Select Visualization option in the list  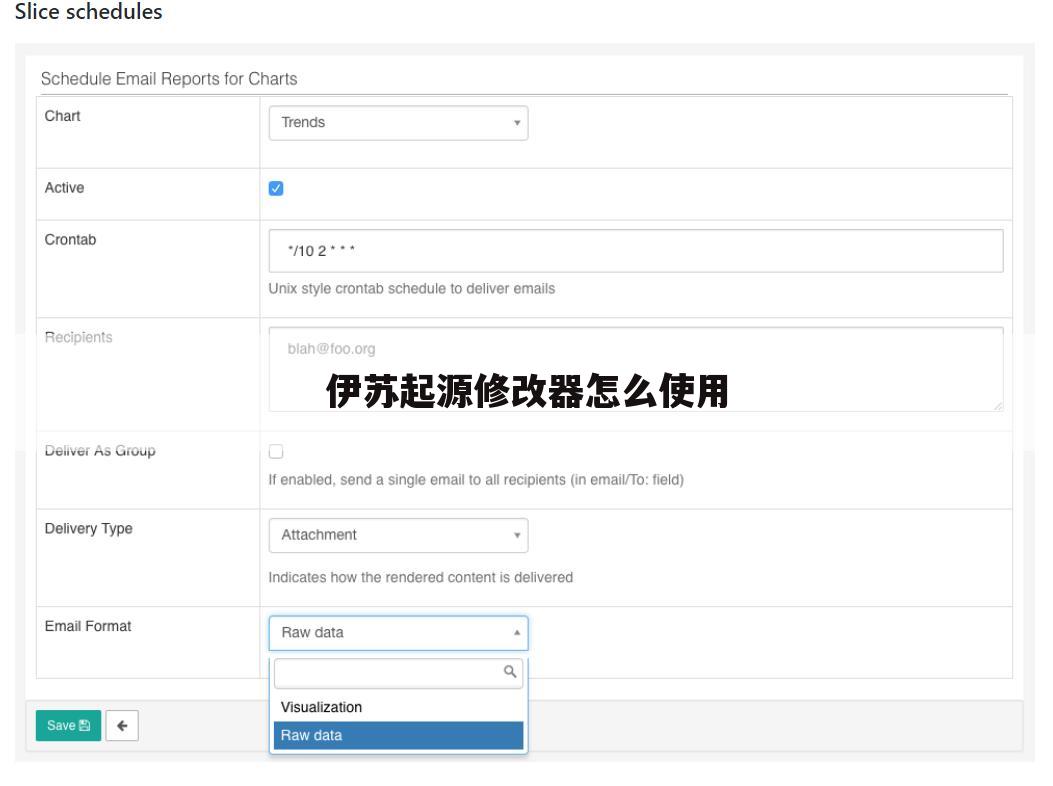(398, 707)
